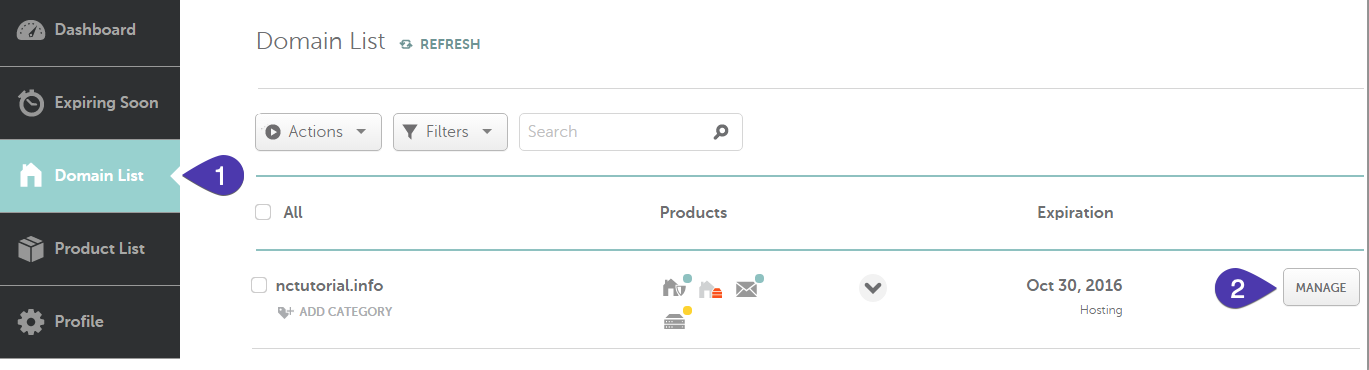This screenshot has height=370, width=1369.
Task: Click the Profile gear icon
Action: [x=31, y=322]
